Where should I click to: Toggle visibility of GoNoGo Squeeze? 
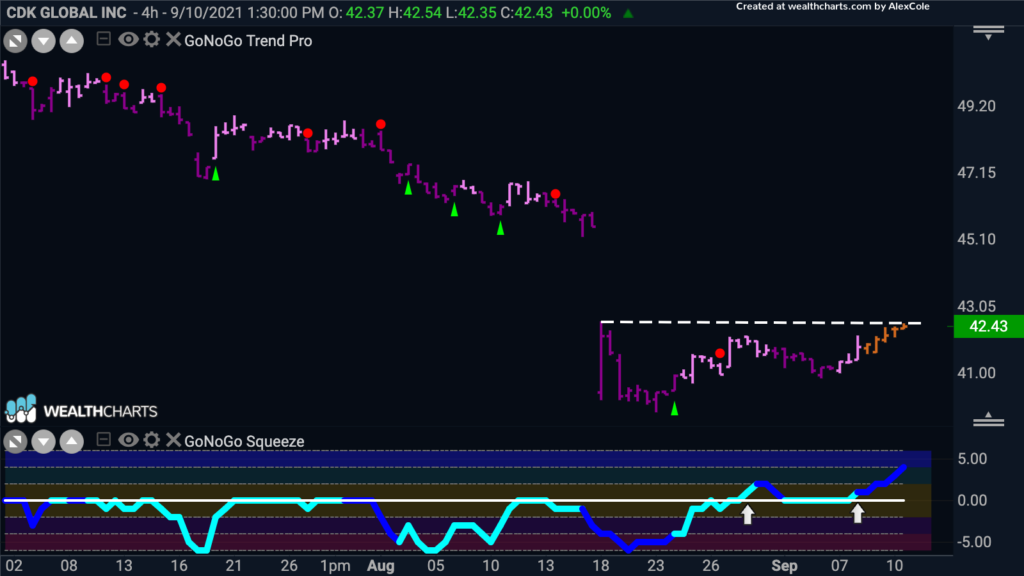128,440
